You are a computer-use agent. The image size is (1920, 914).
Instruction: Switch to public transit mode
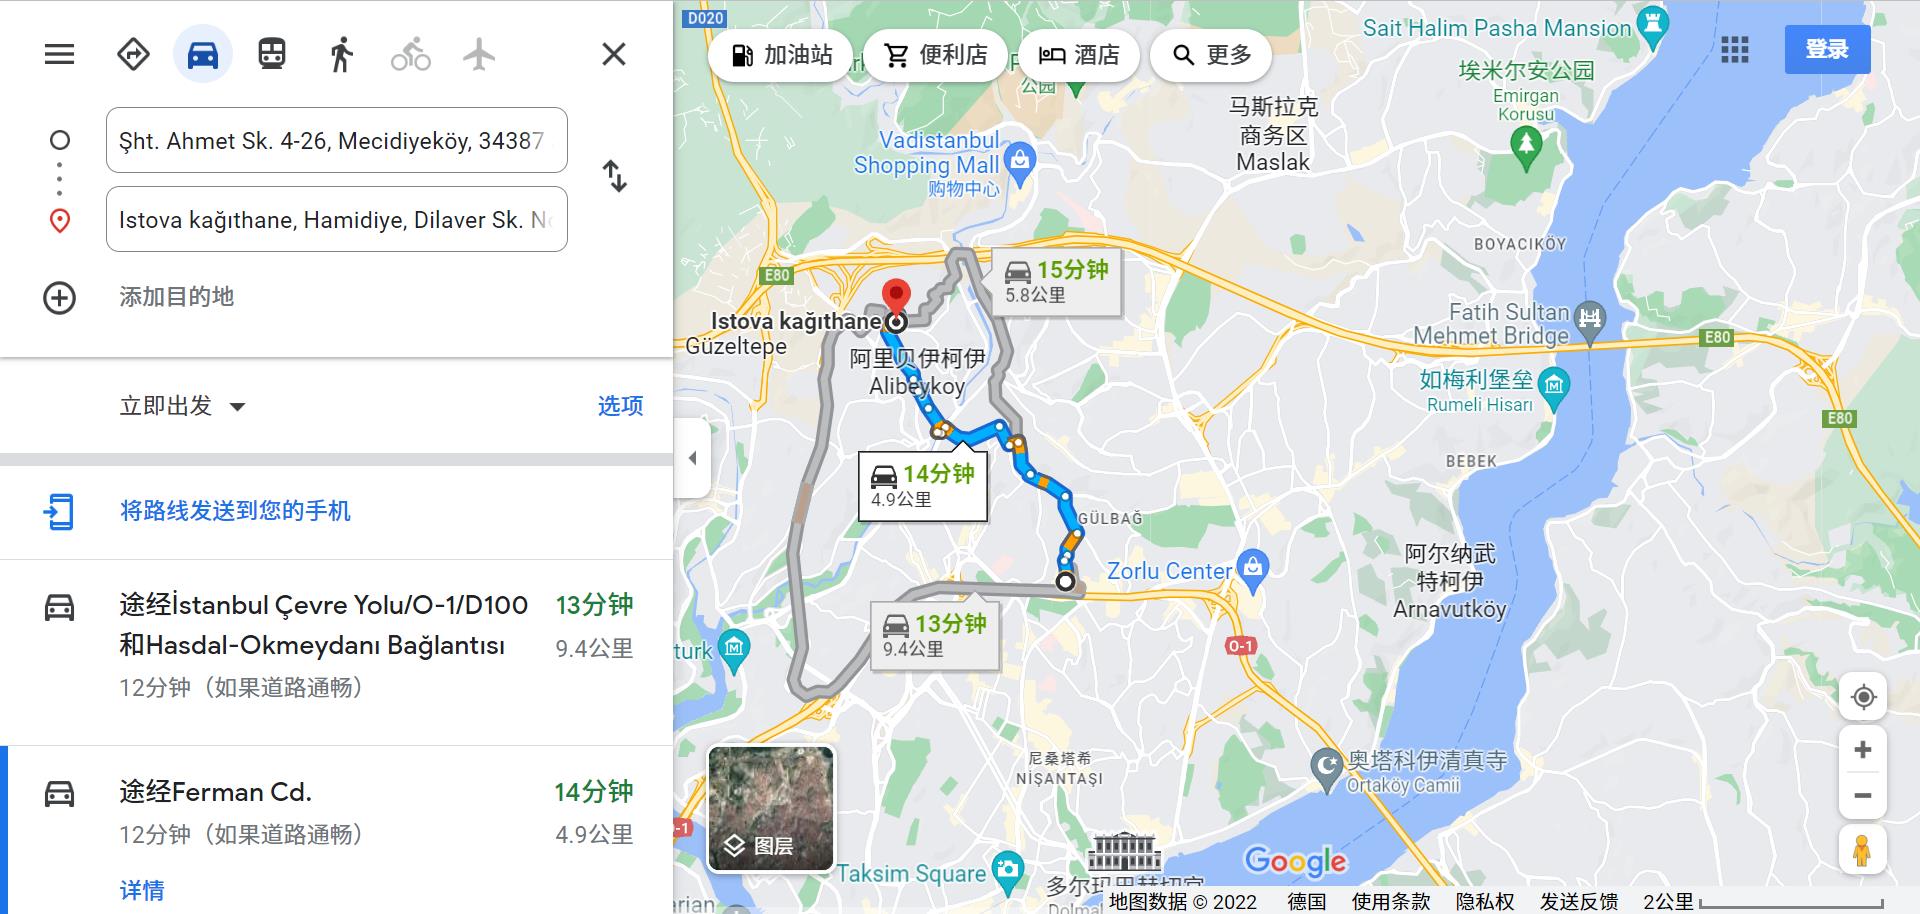tap(272, 54)
